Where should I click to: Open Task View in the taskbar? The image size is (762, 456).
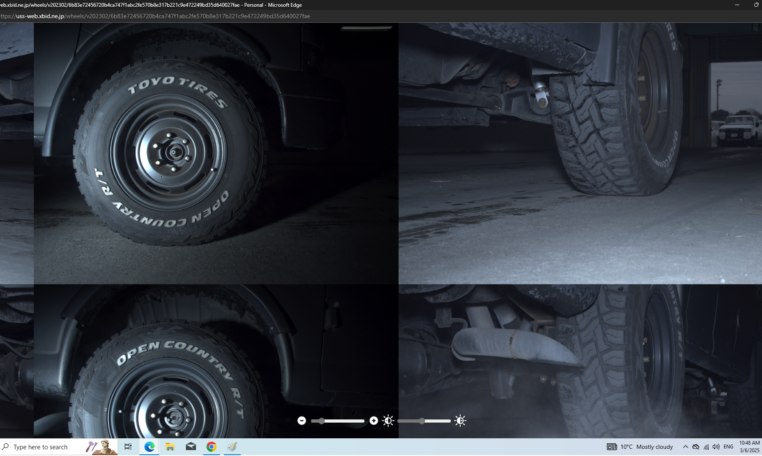[128, 447]
